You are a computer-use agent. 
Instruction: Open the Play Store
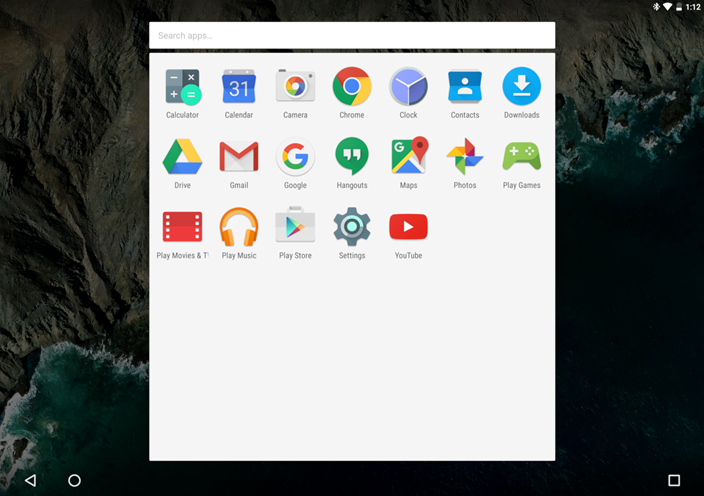coord(295,225)
